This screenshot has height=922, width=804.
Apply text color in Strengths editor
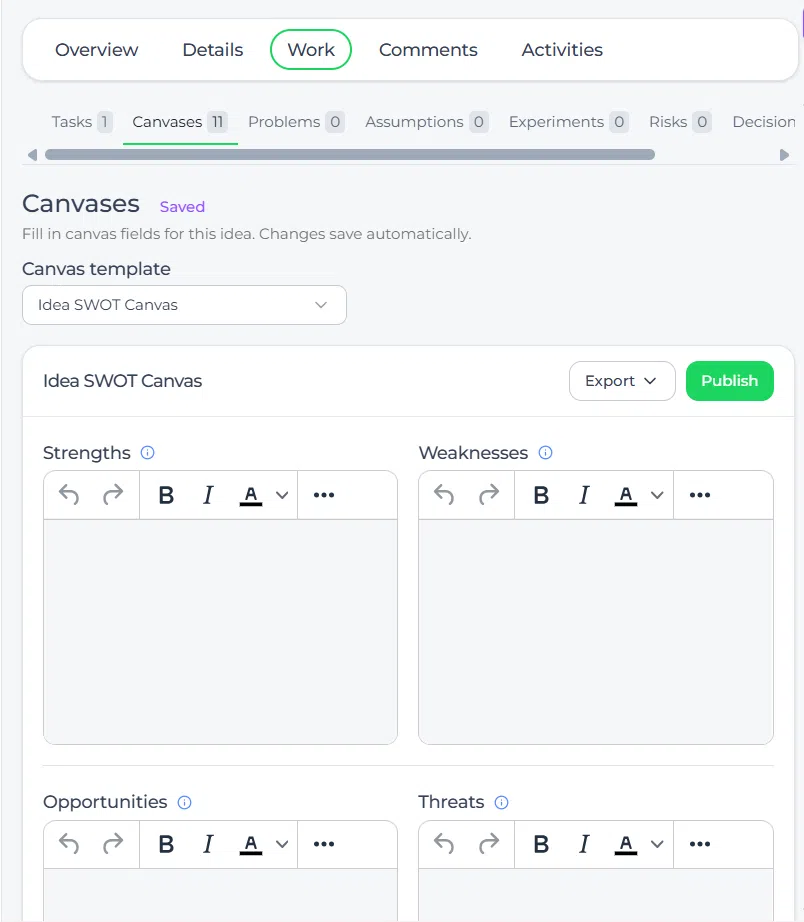click(251, 495)
